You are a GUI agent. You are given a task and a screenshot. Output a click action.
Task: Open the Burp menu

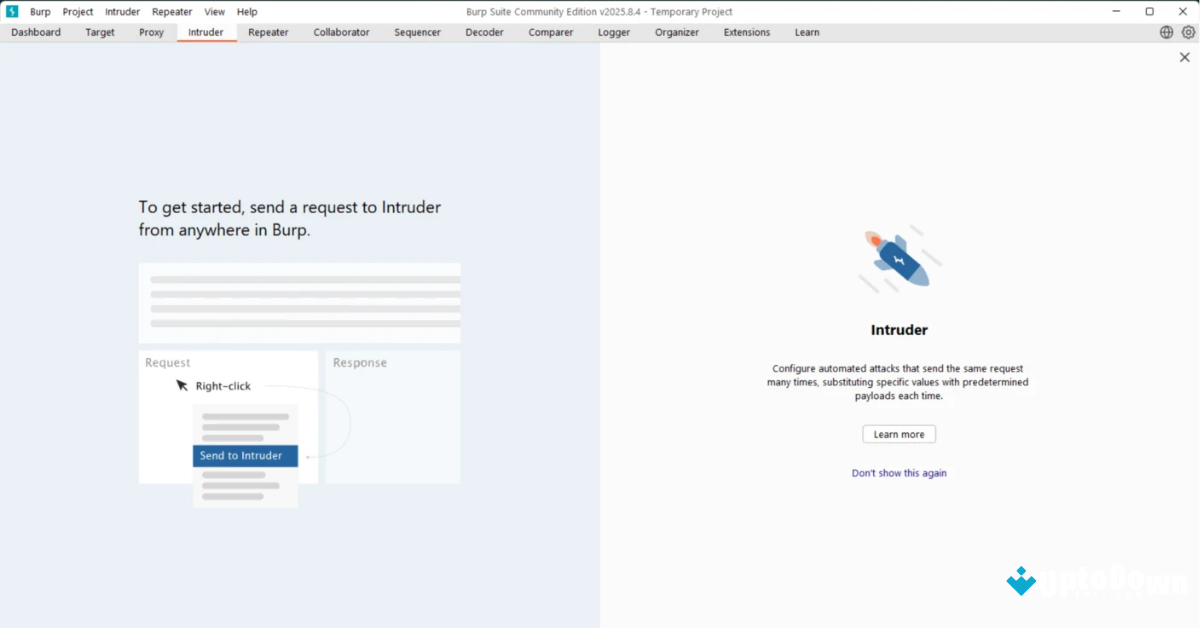pyautogui.click(x=40, y=11)
